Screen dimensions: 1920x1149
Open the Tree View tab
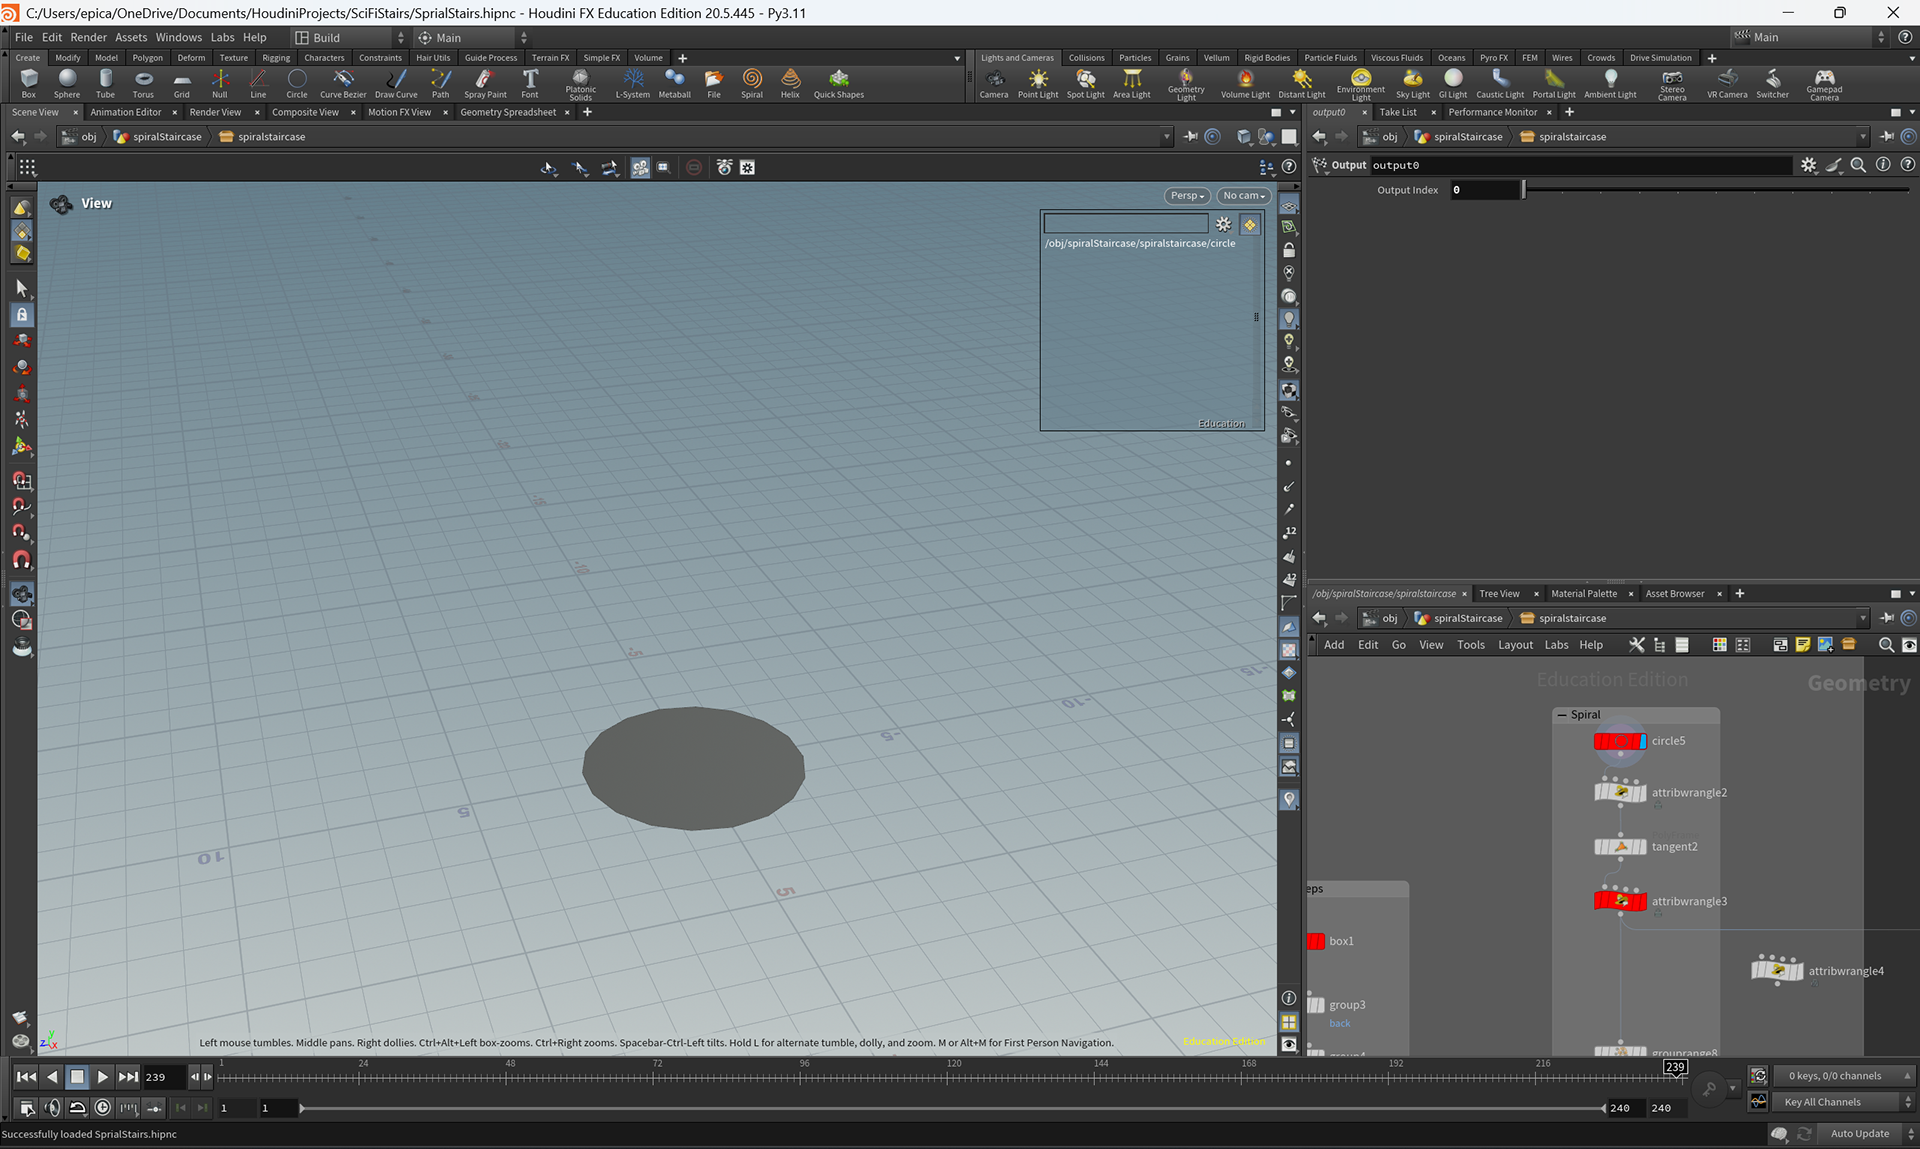(1499, 593)
